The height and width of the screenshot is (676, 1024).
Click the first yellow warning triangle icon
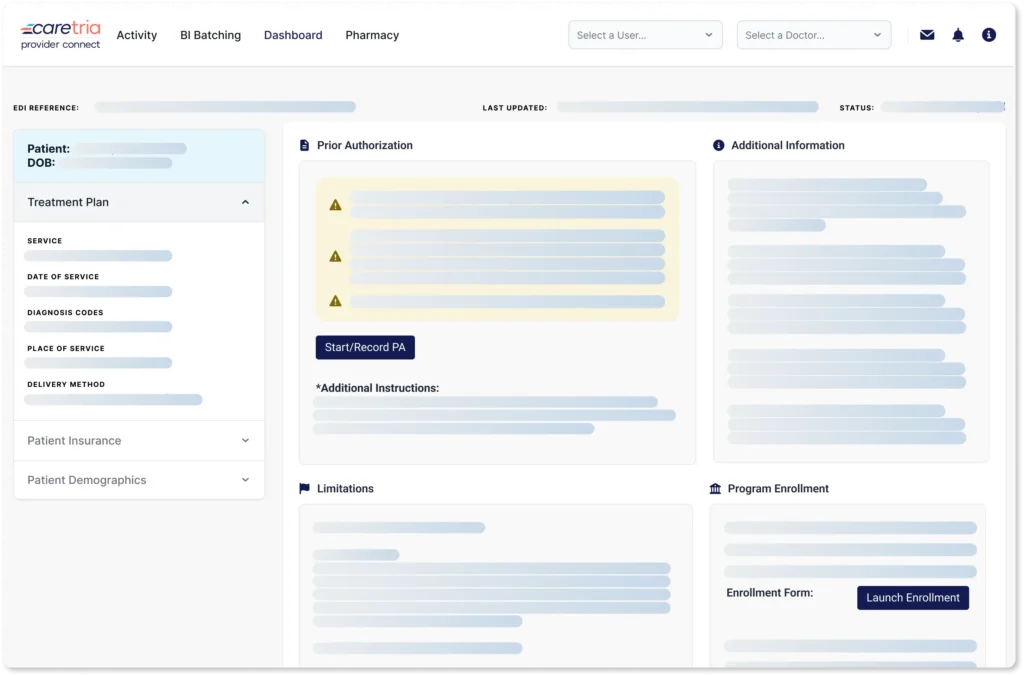(335, 205)
